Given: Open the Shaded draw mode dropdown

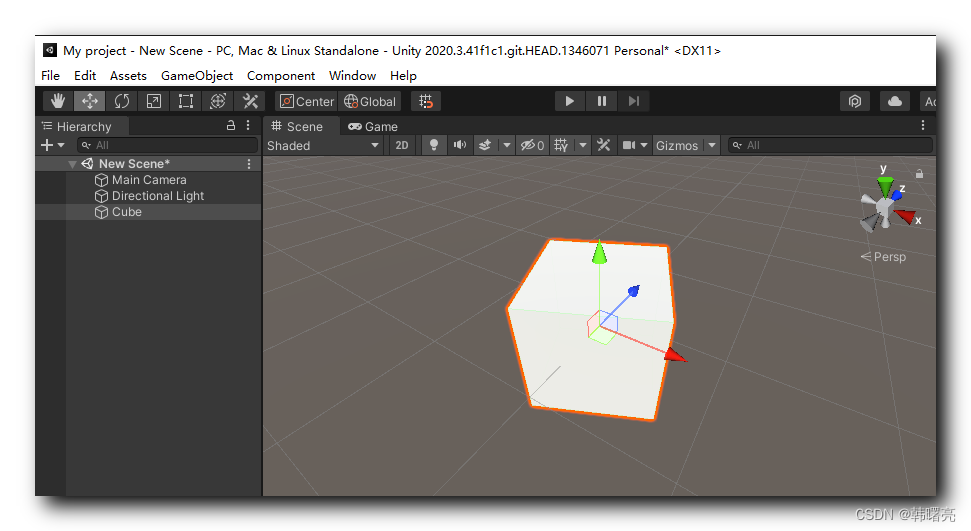Looking at the screenshot, I should point(323,145).
